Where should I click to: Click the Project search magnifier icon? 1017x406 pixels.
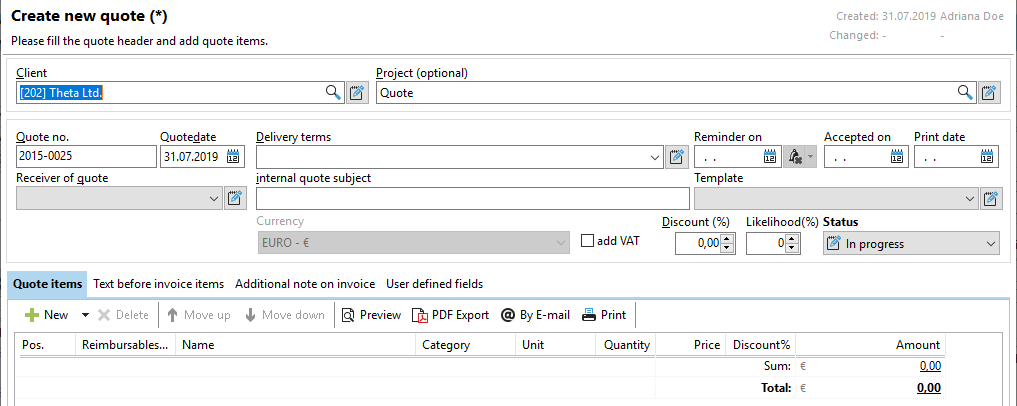click(965, 93)
